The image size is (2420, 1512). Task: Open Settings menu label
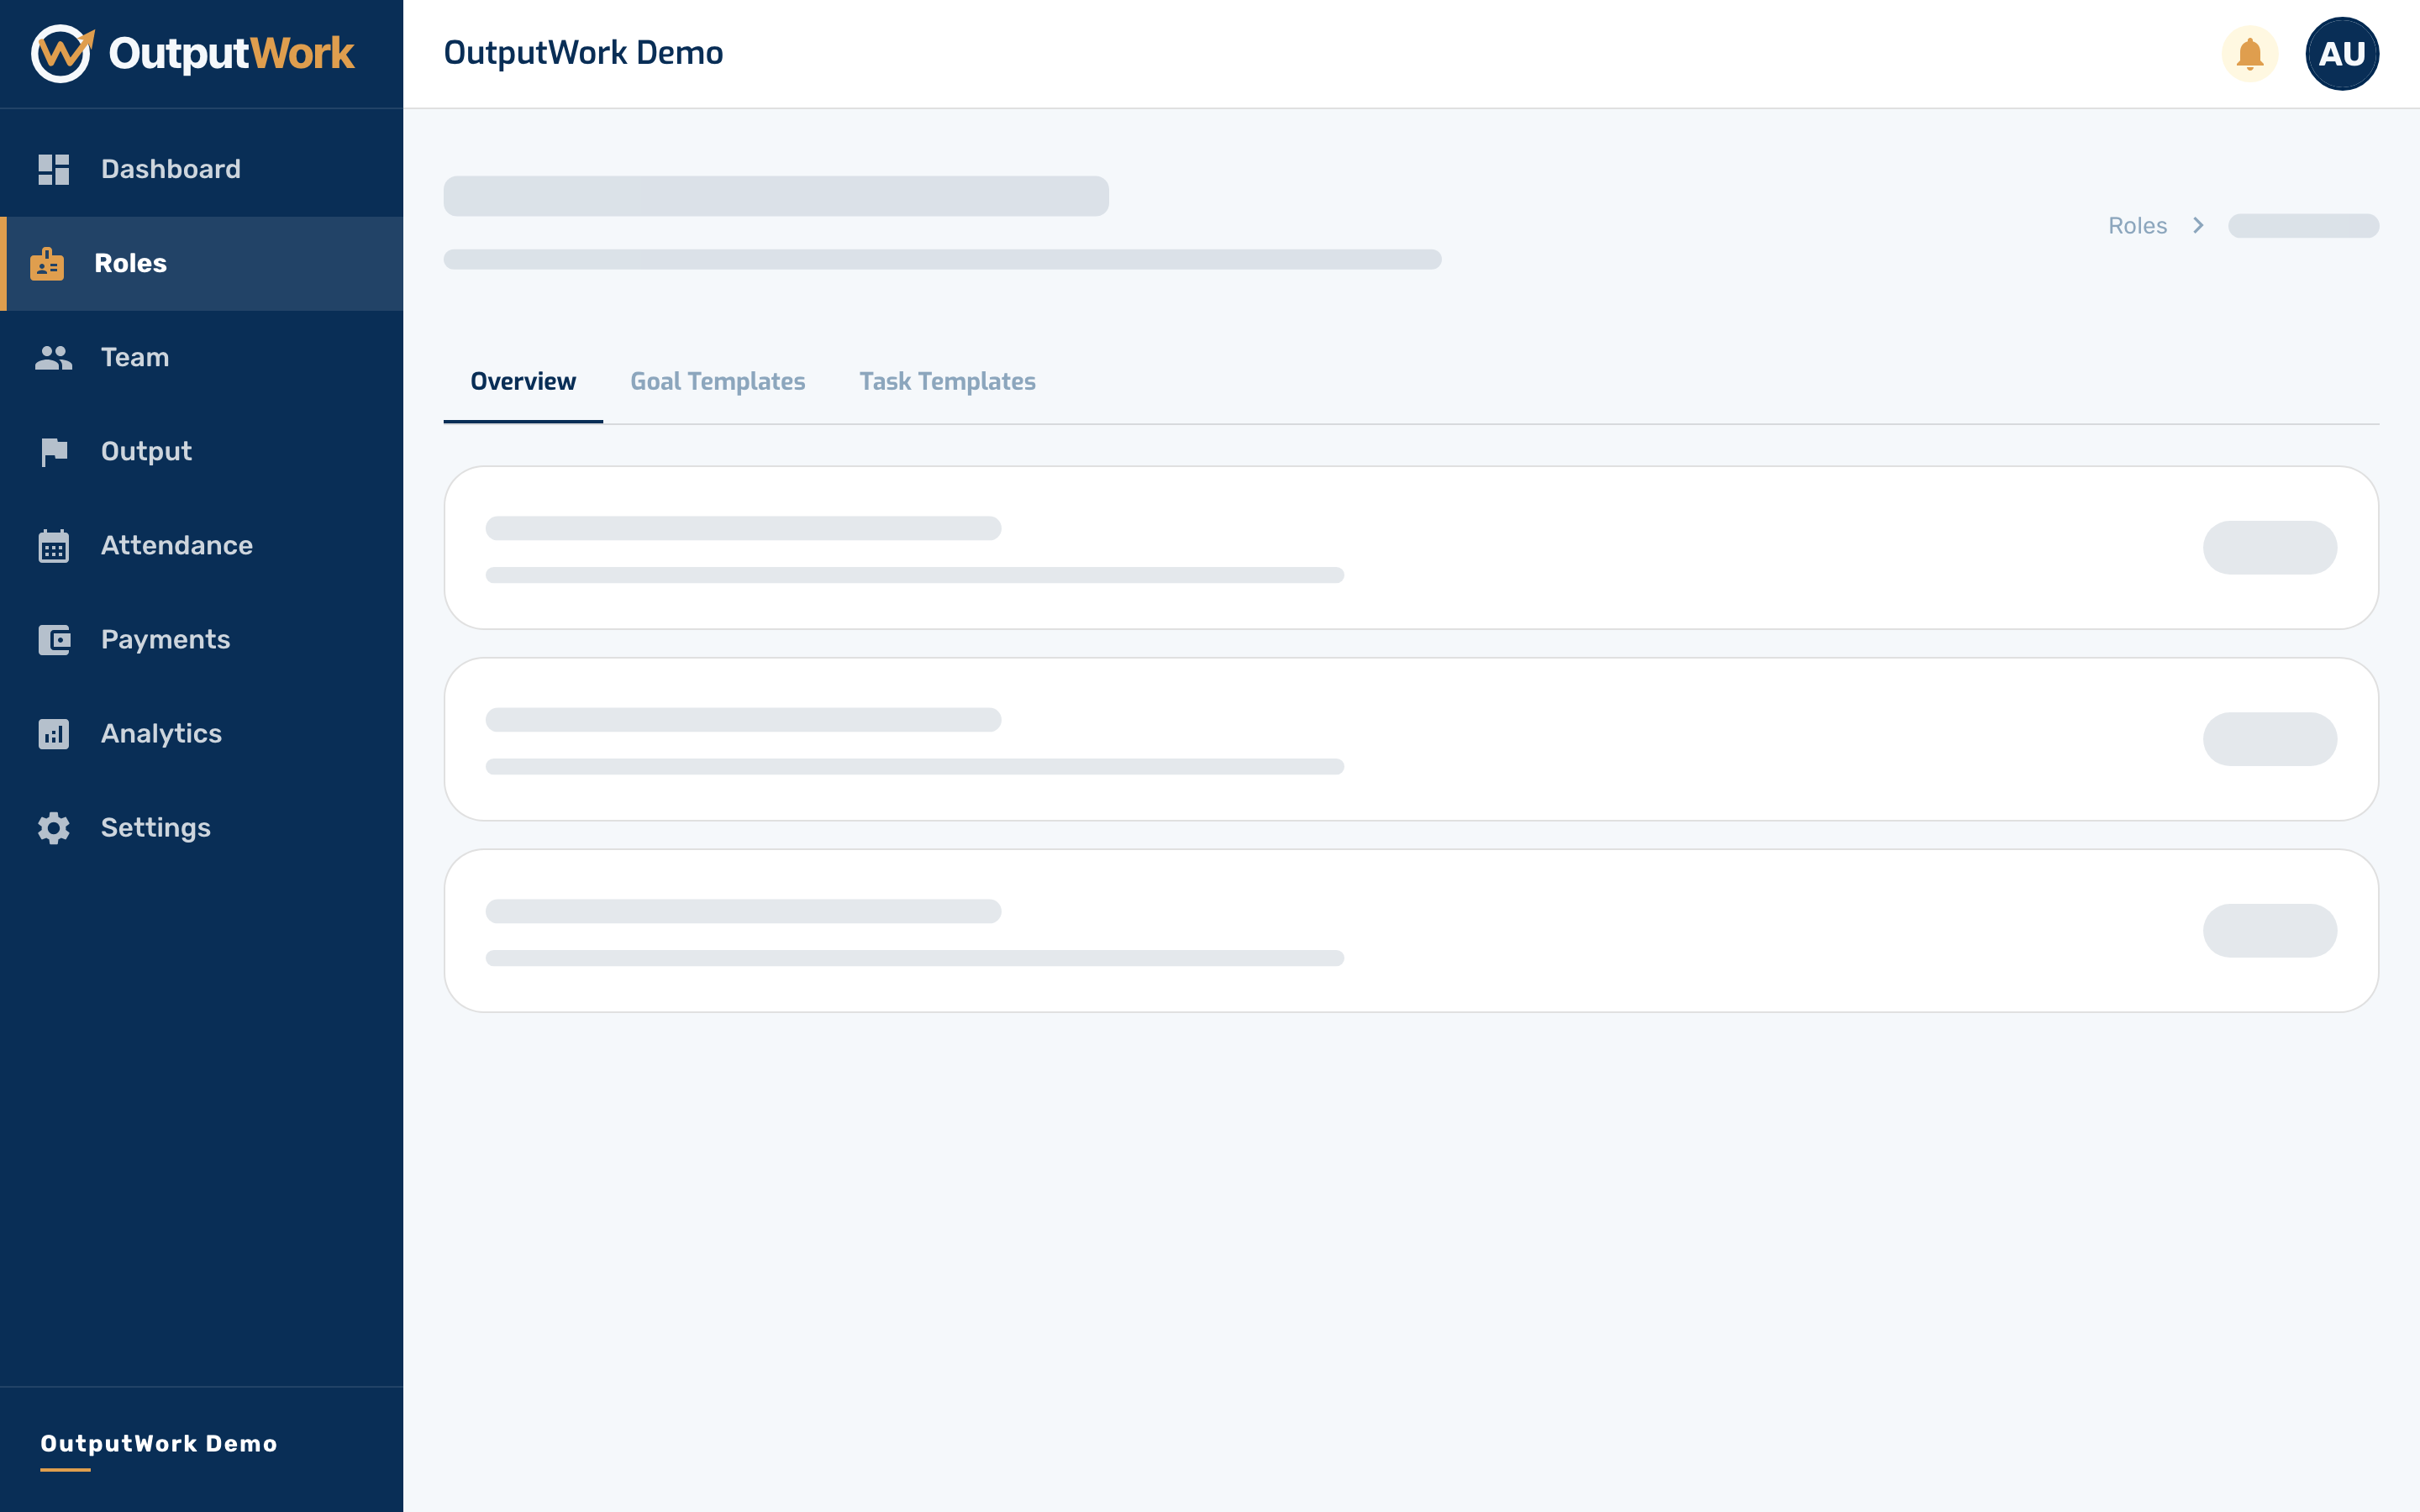(156, 828)
